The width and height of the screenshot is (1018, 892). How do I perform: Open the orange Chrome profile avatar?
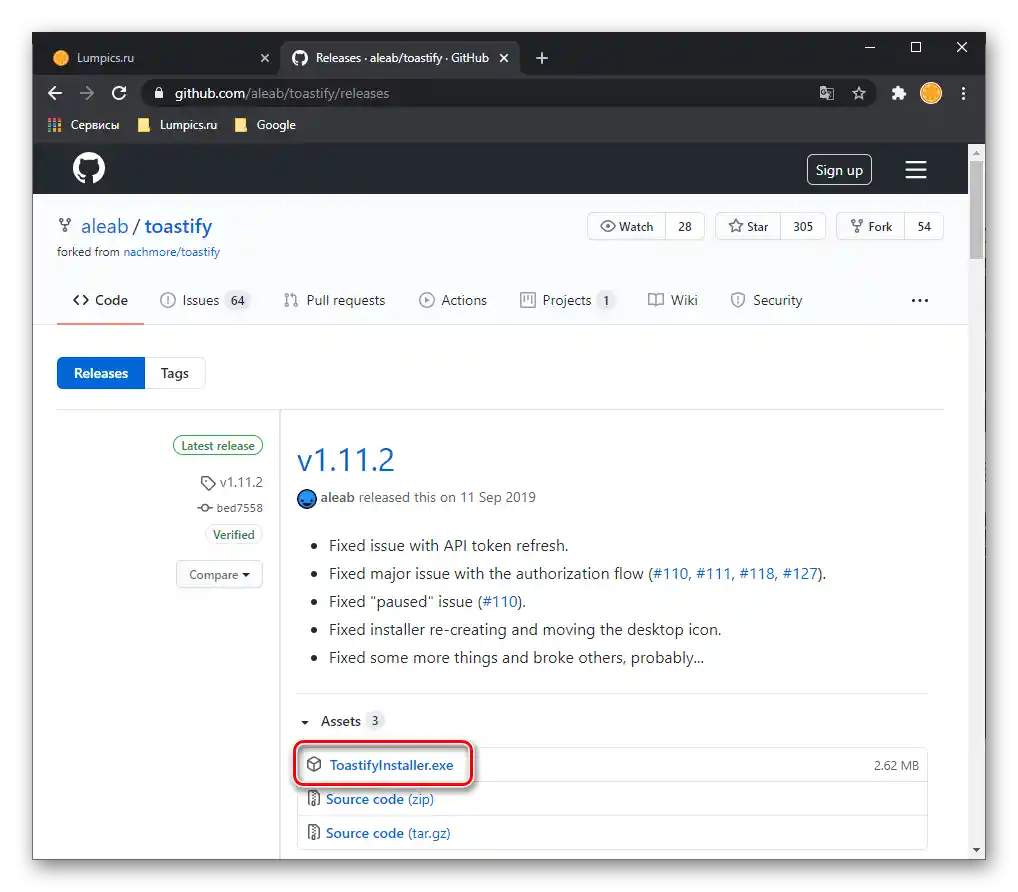coord(931,93)
